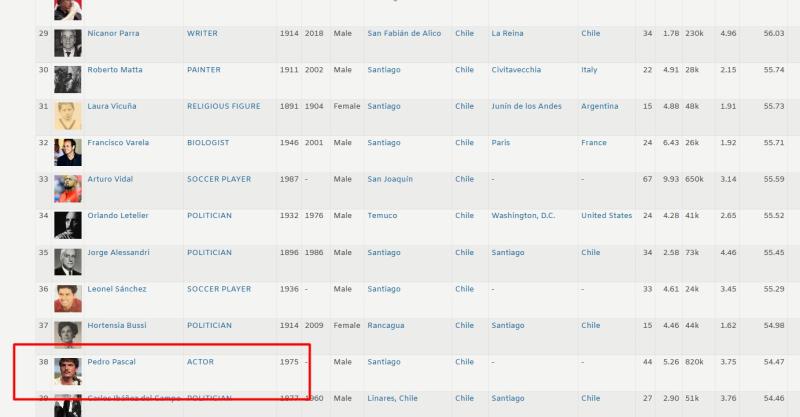The image size is (800, 417).
Task: Open Jorge Alessandri's POLITICIAN occupation link
Action: click(210, 253)
